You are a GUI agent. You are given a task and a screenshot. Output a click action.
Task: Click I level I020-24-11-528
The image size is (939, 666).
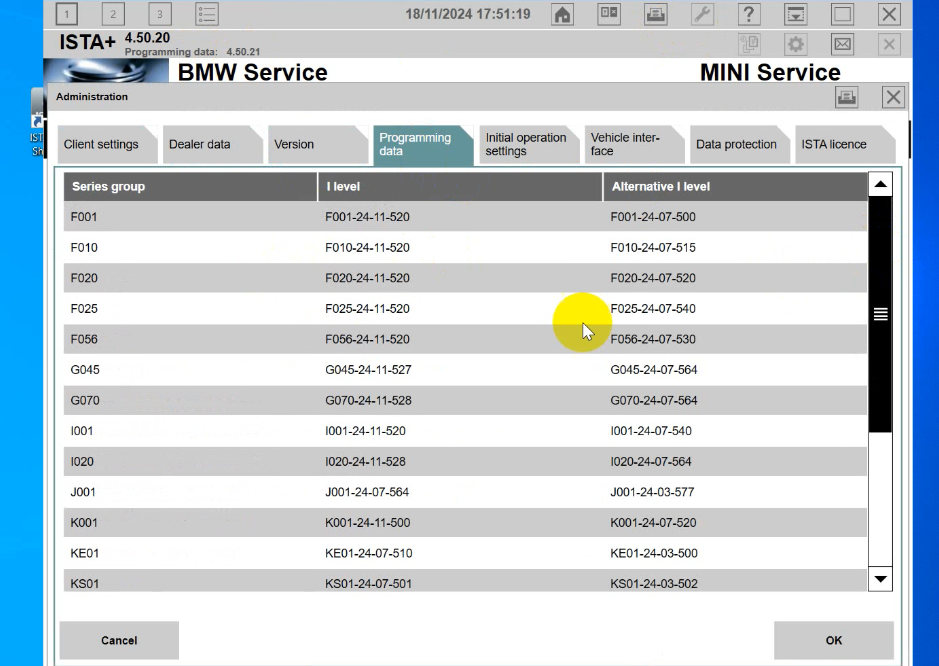(365, 461)
